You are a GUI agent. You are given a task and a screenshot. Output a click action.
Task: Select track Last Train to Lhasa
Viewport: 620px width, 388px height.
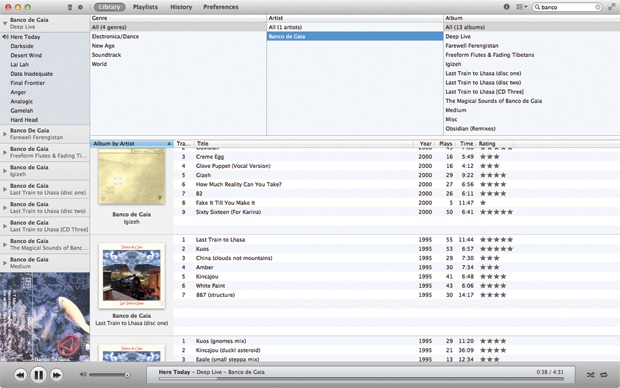click(397, 240)
